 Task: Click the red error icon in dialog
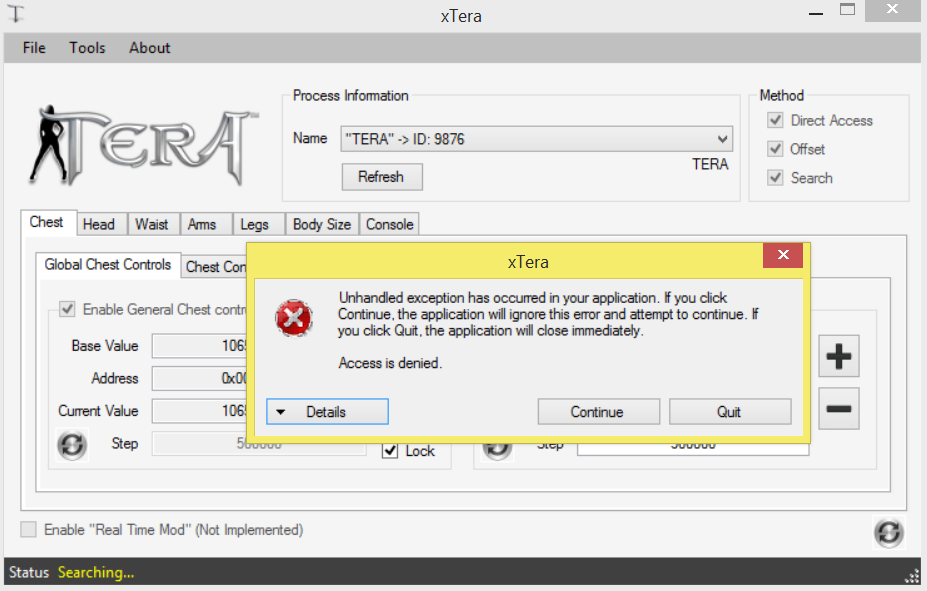coord(294,319)
